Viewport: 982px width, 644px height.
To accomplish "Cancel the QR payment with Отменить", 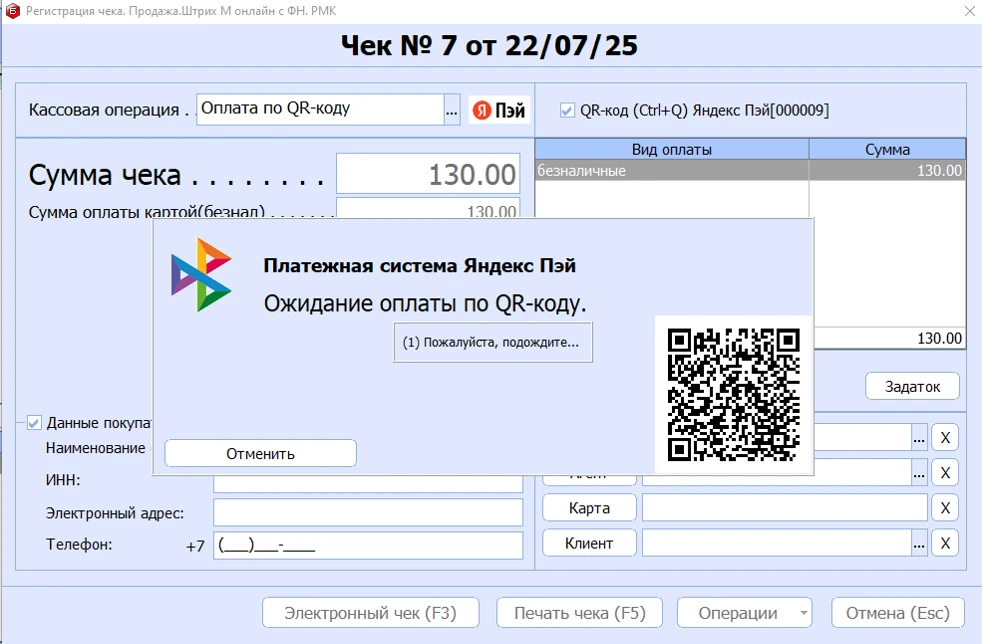I will 261,453.
